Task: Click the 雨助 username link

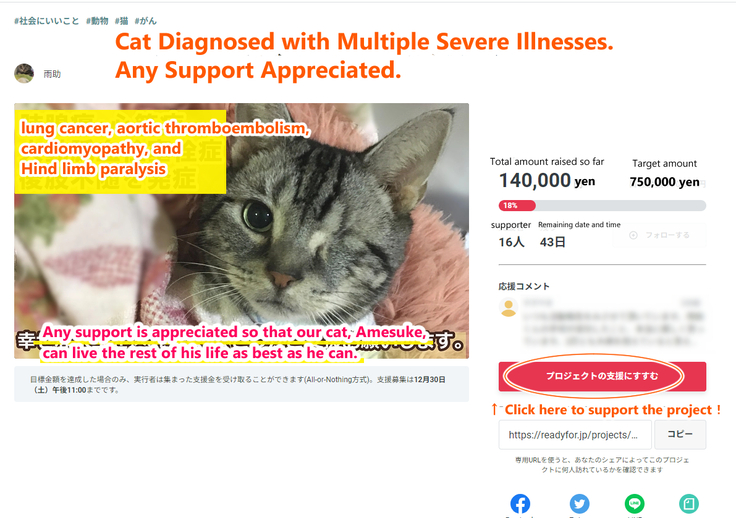Action: pos(52,74)
